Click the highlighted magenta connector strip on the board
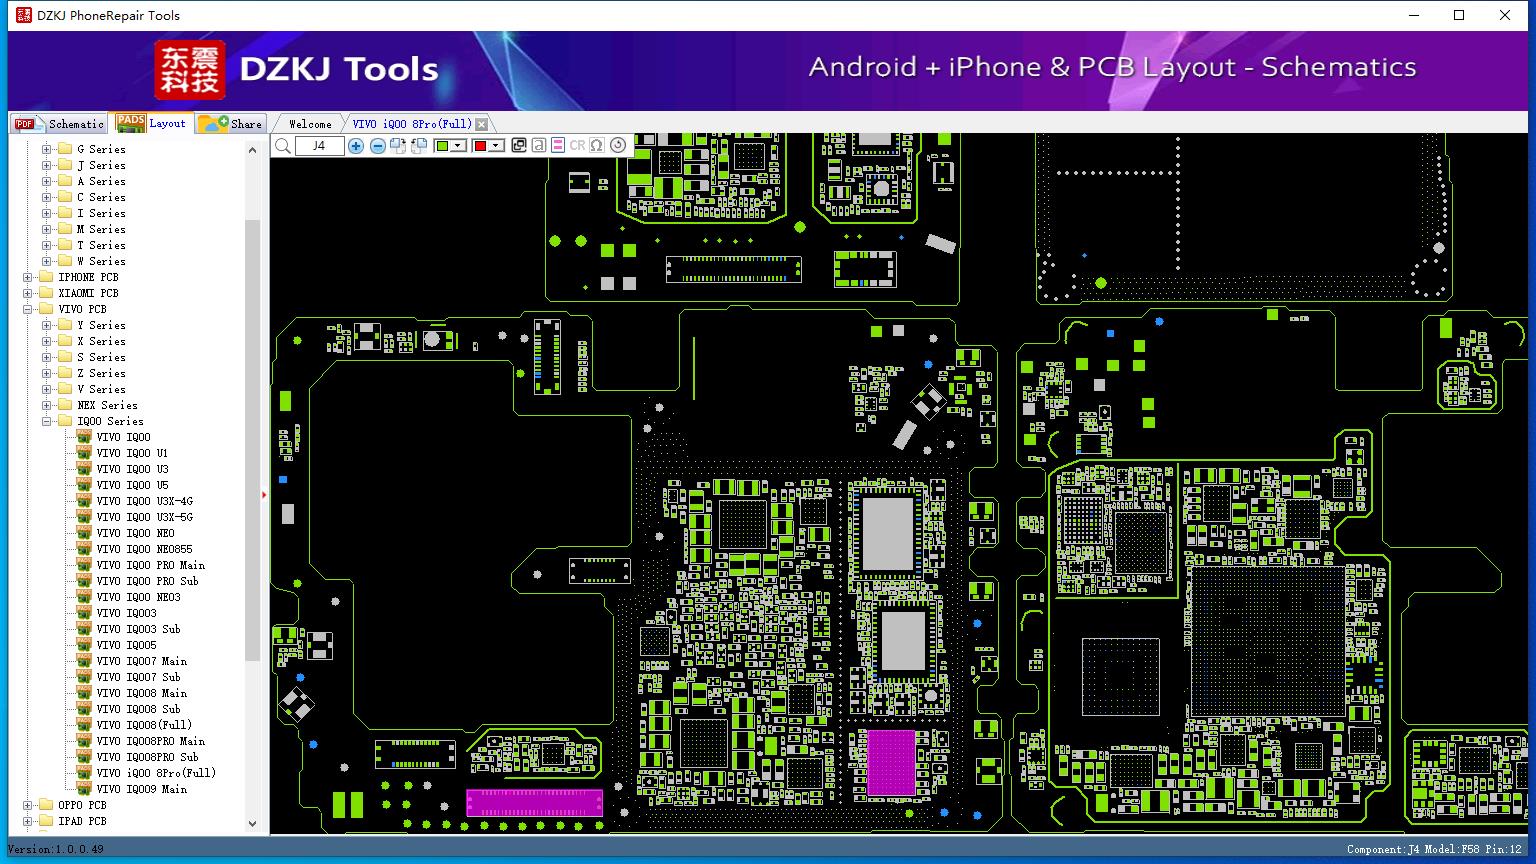The image size is (1536, 864). (535, 803)
